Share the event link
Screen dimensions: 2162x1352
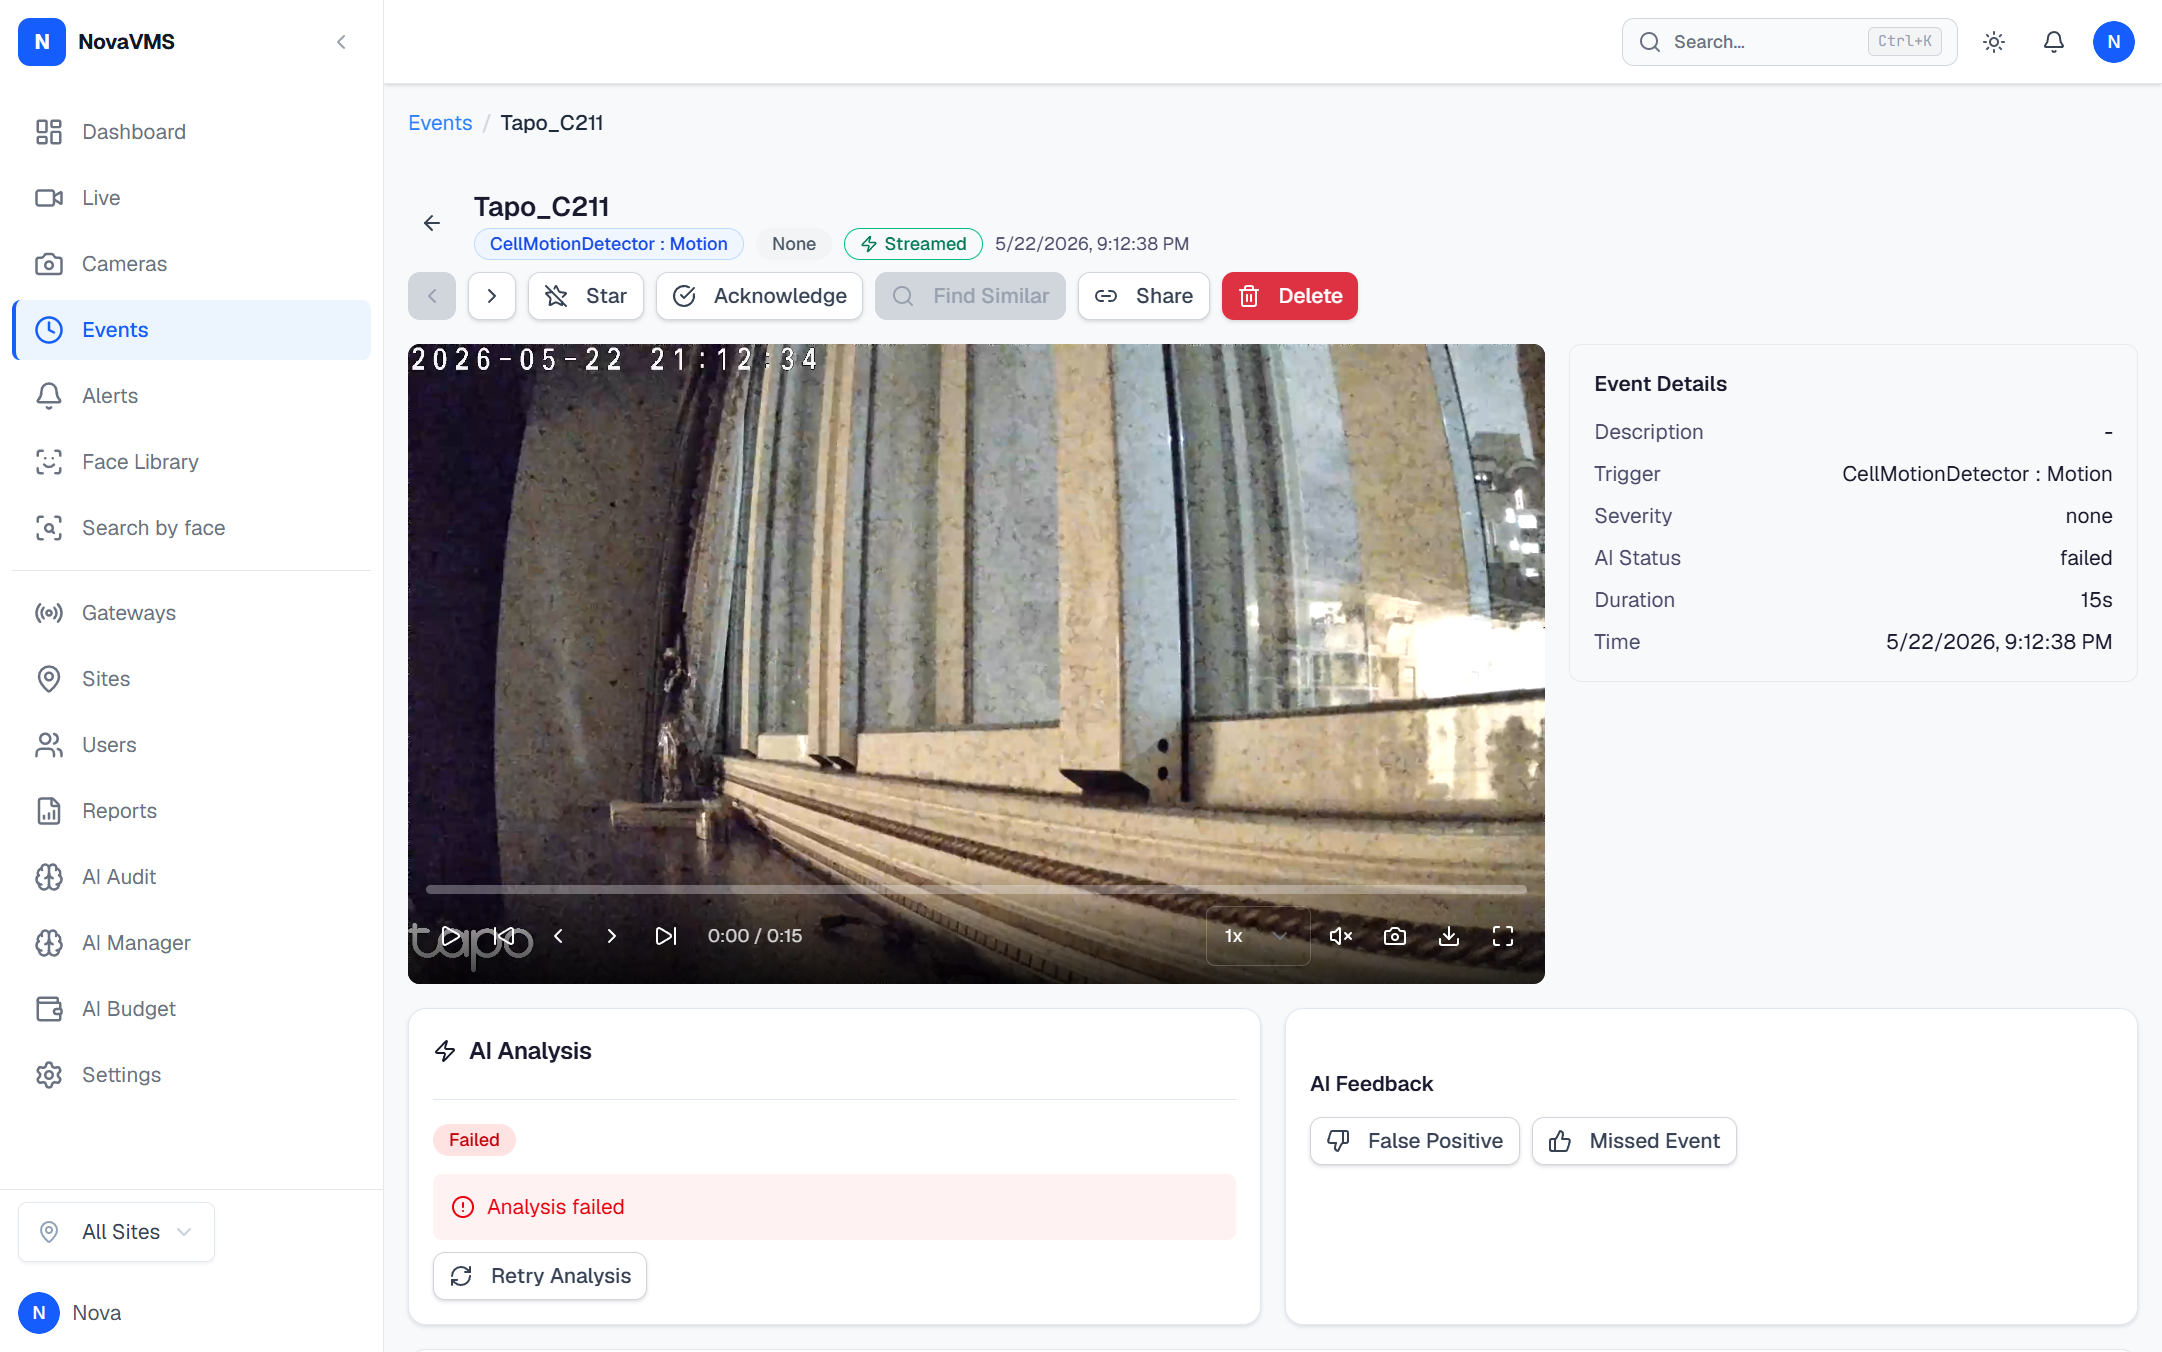(x=1144, y=296)
